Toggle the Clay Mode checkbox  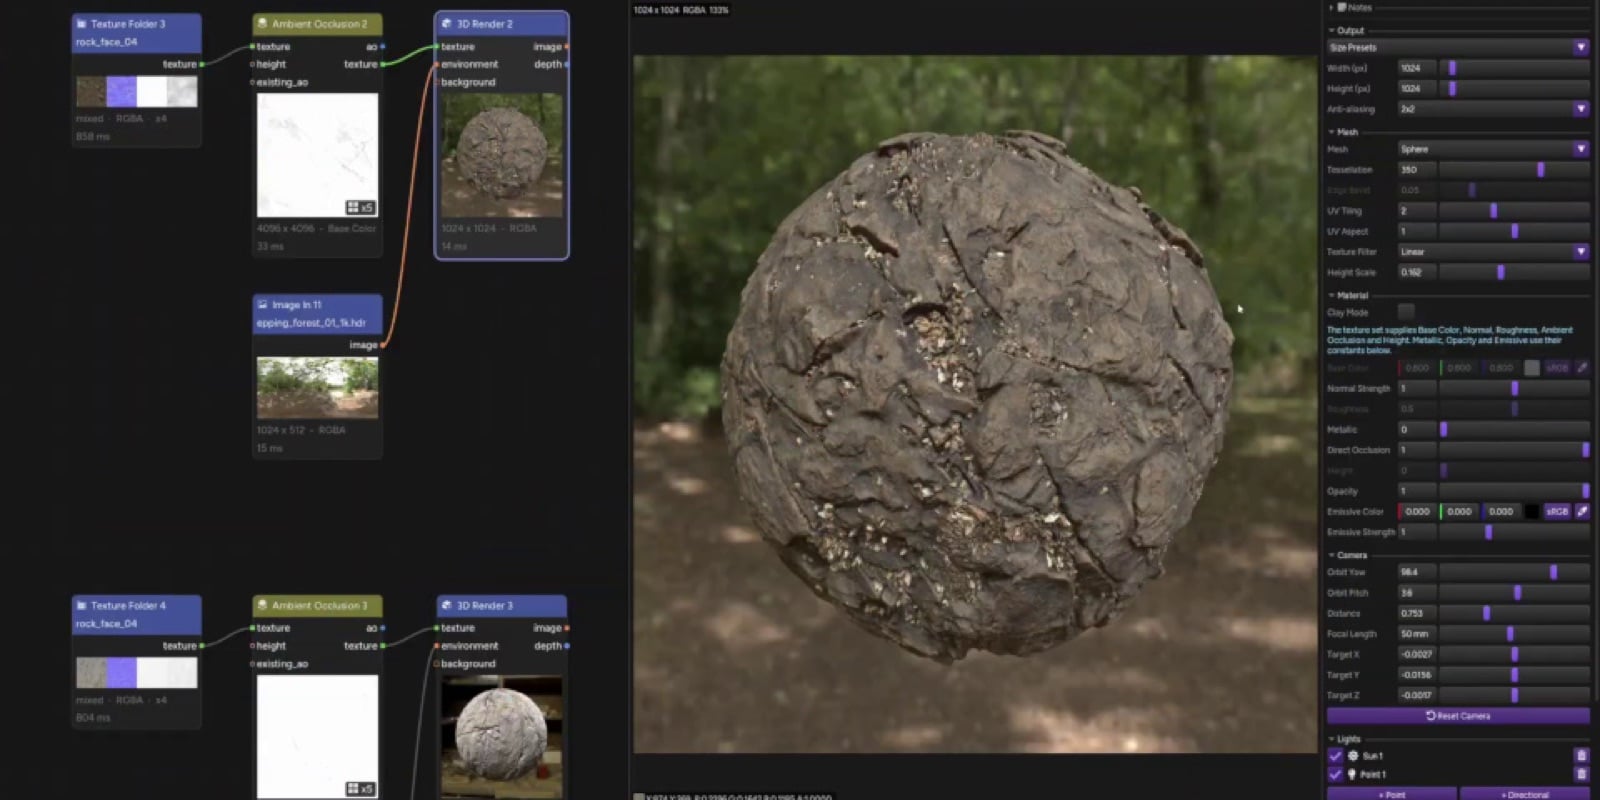(x=1406, y=312)
